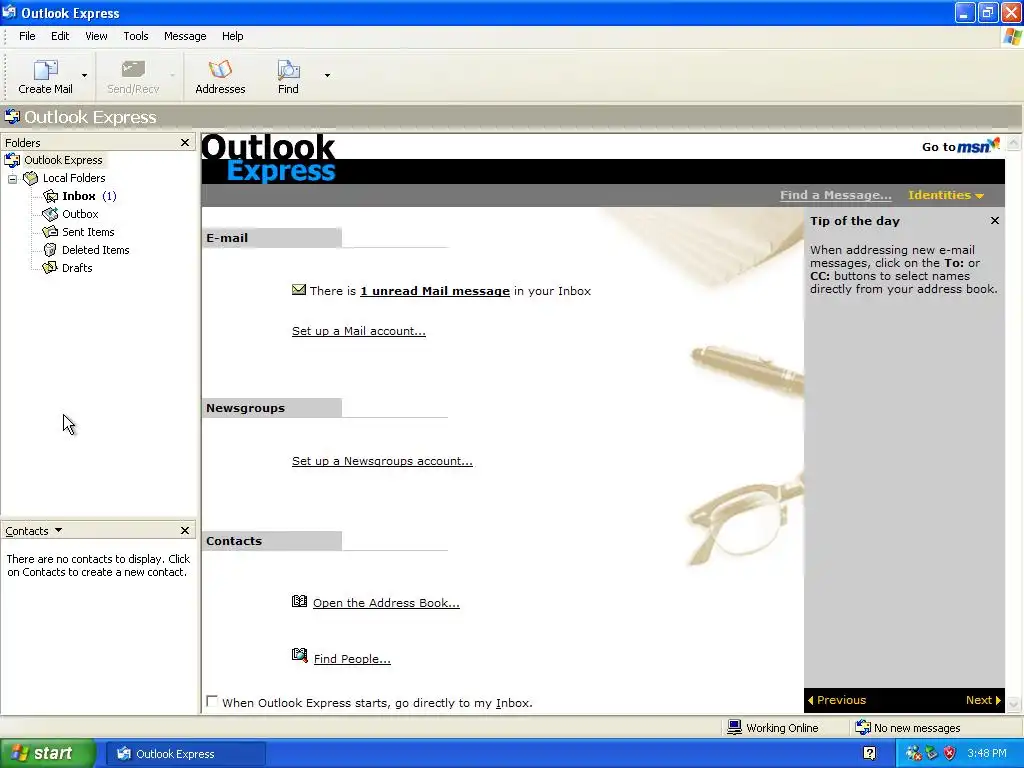
Task: Click the Create Mail toolbar icon
Action: (45, 70)
